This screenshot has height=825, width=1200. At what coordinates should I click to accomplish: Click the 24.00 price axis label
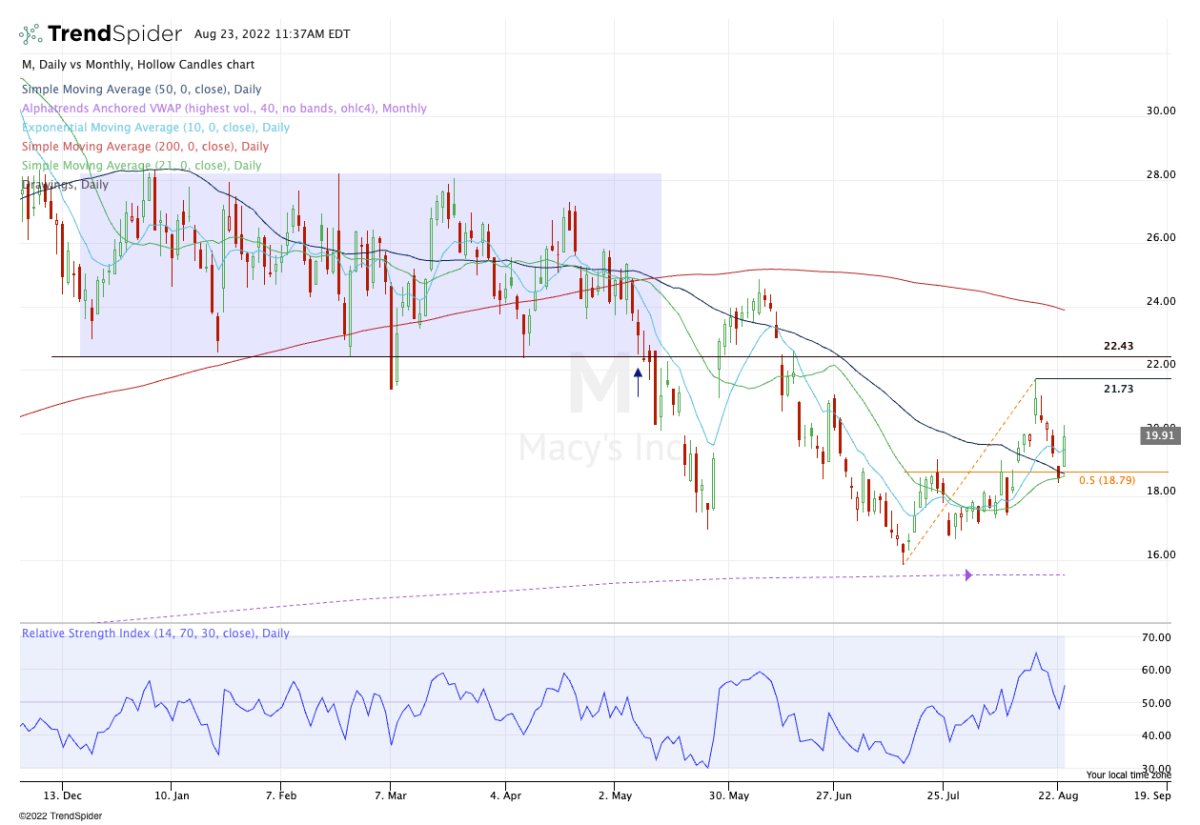[x=1160, y=302]
